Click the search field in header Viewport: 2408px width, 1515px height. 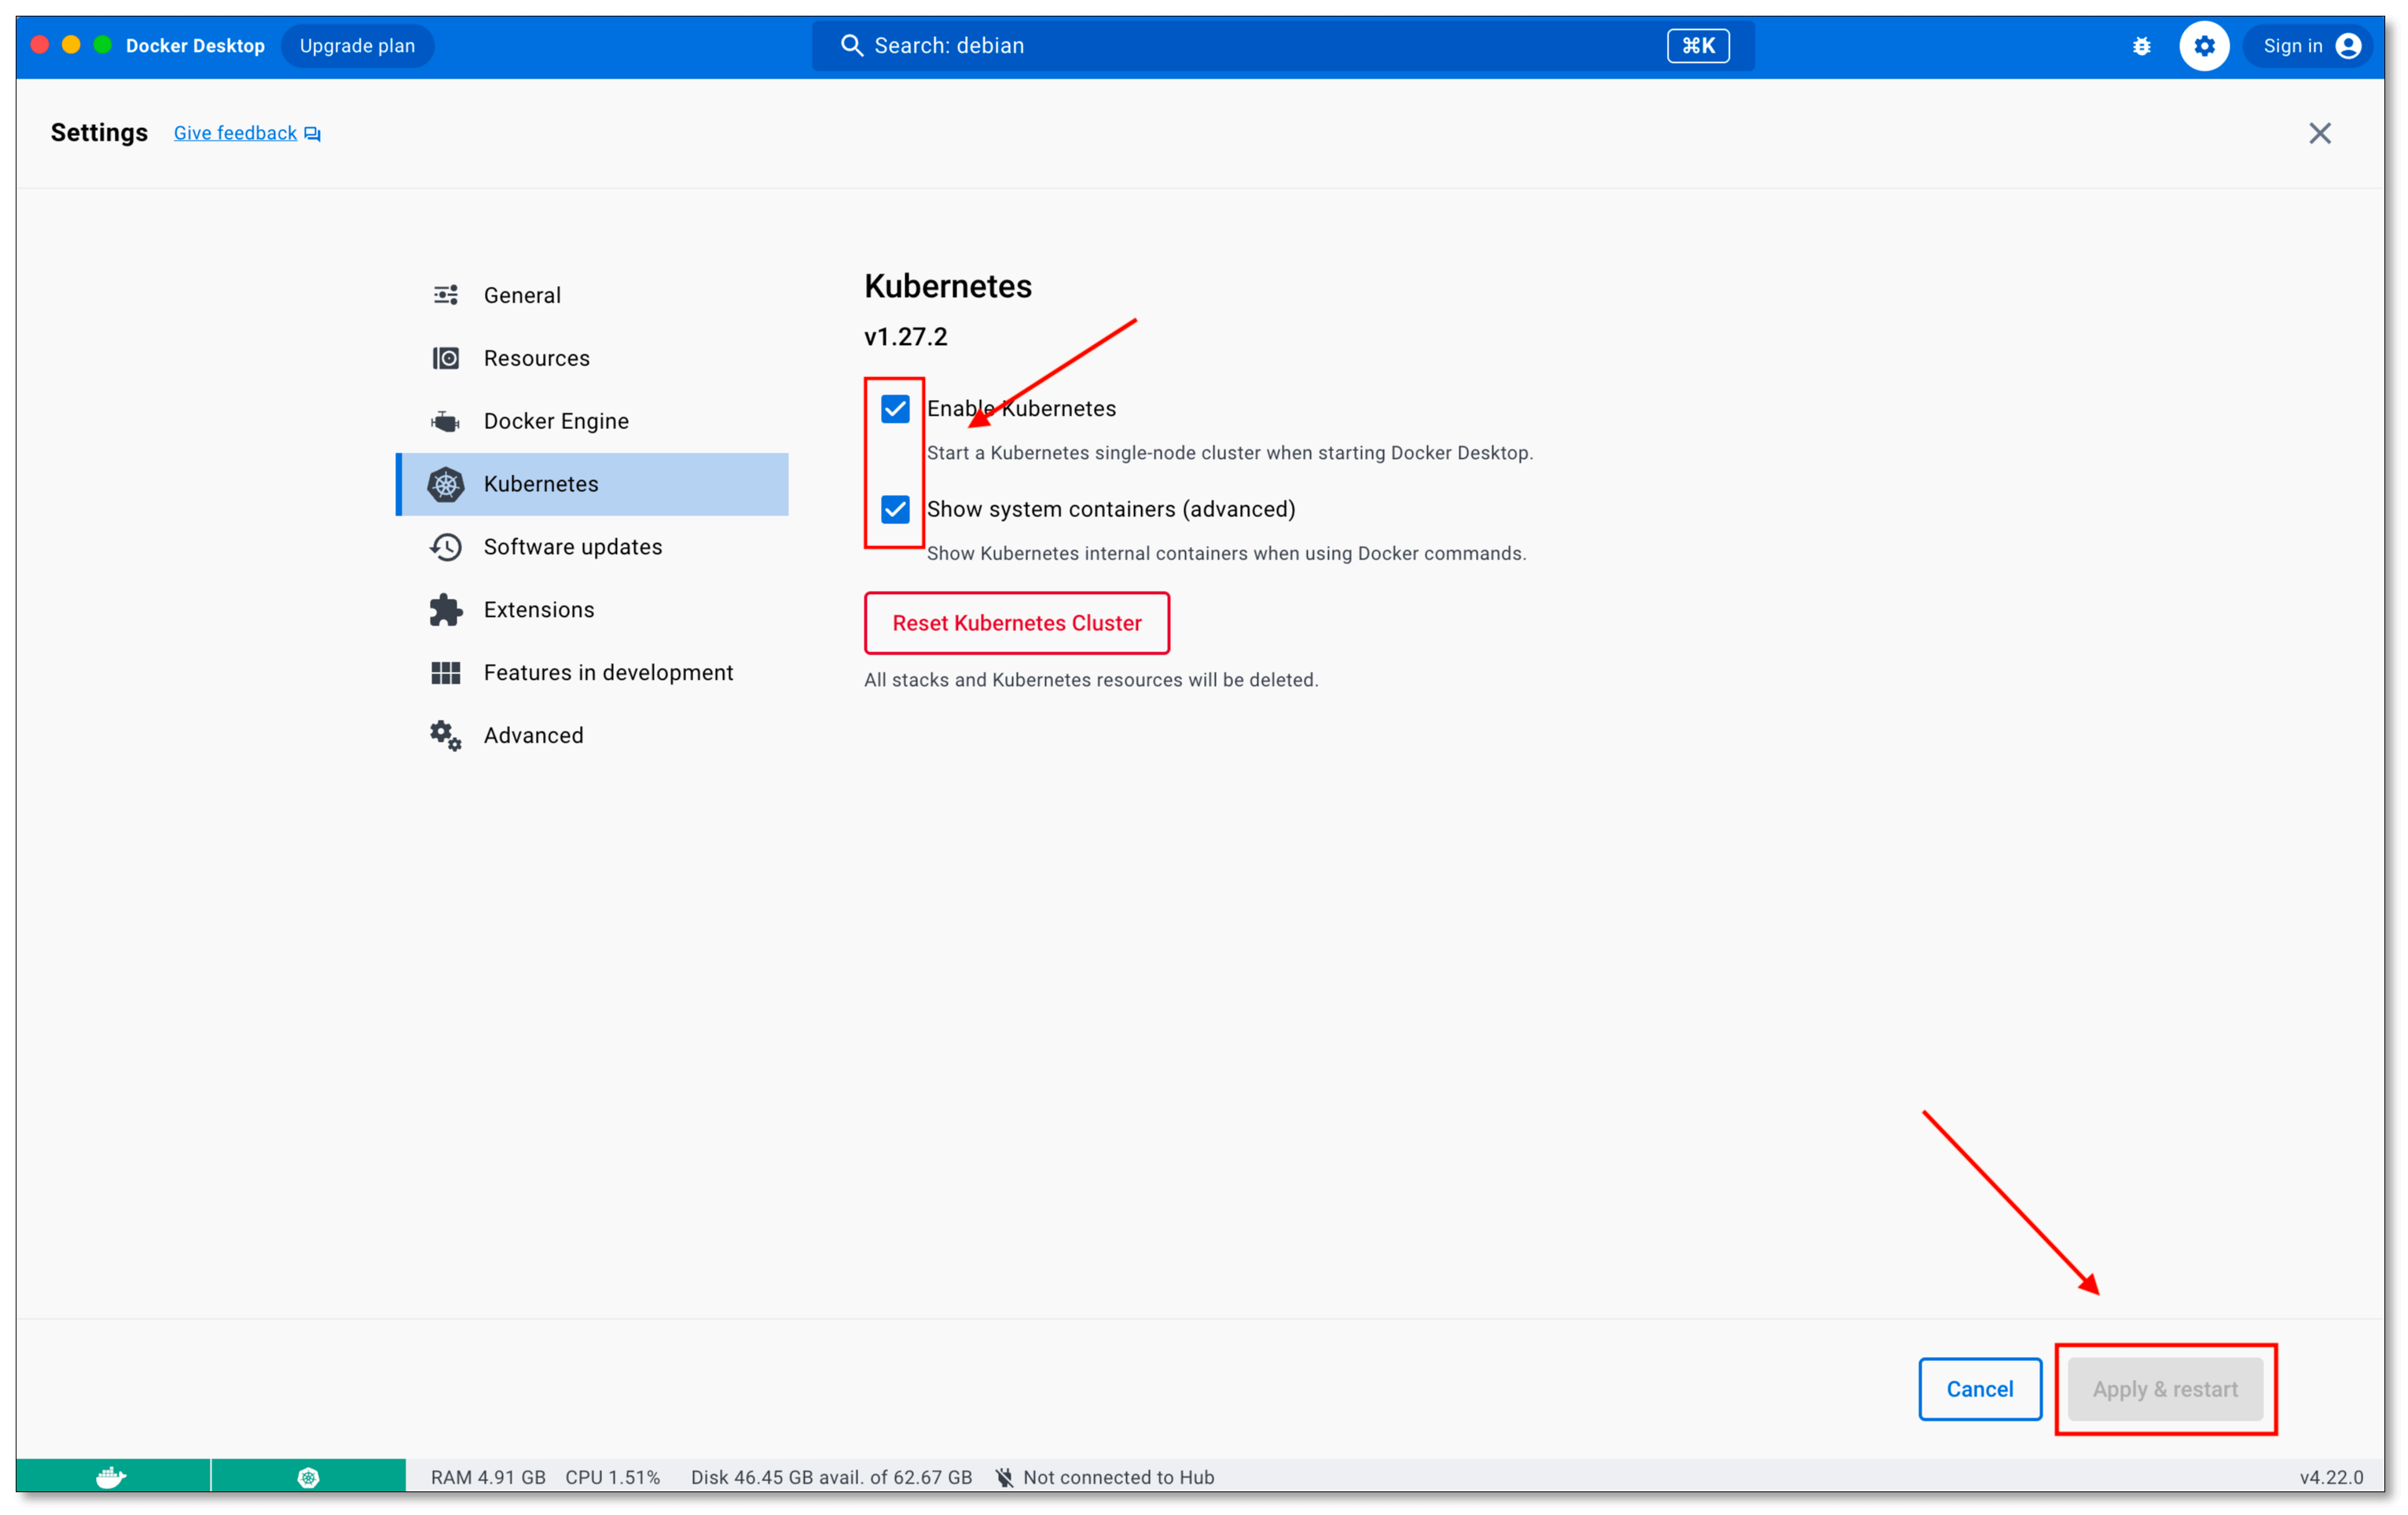pos(1250,46)
